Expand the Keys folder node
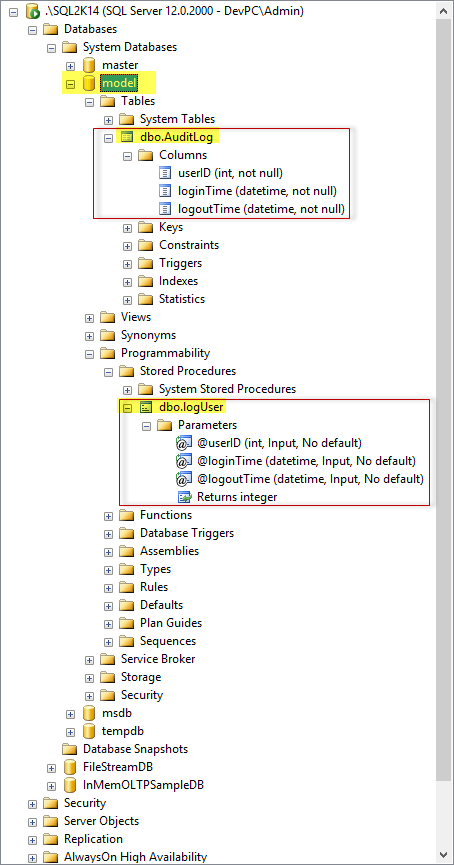454x865 pixels. [128, 228]
